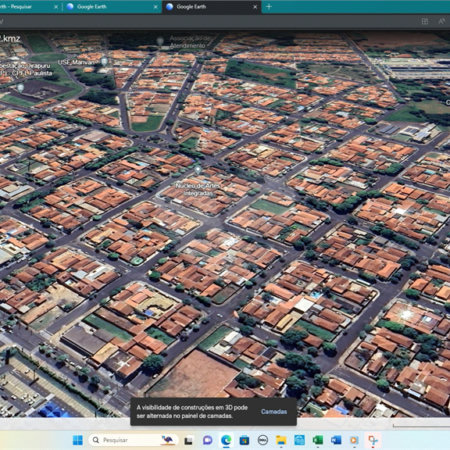This screenshot has height=450, width=450.
Task: Switch to Excel from the taskbar
Action: click(x=317, y=440)
